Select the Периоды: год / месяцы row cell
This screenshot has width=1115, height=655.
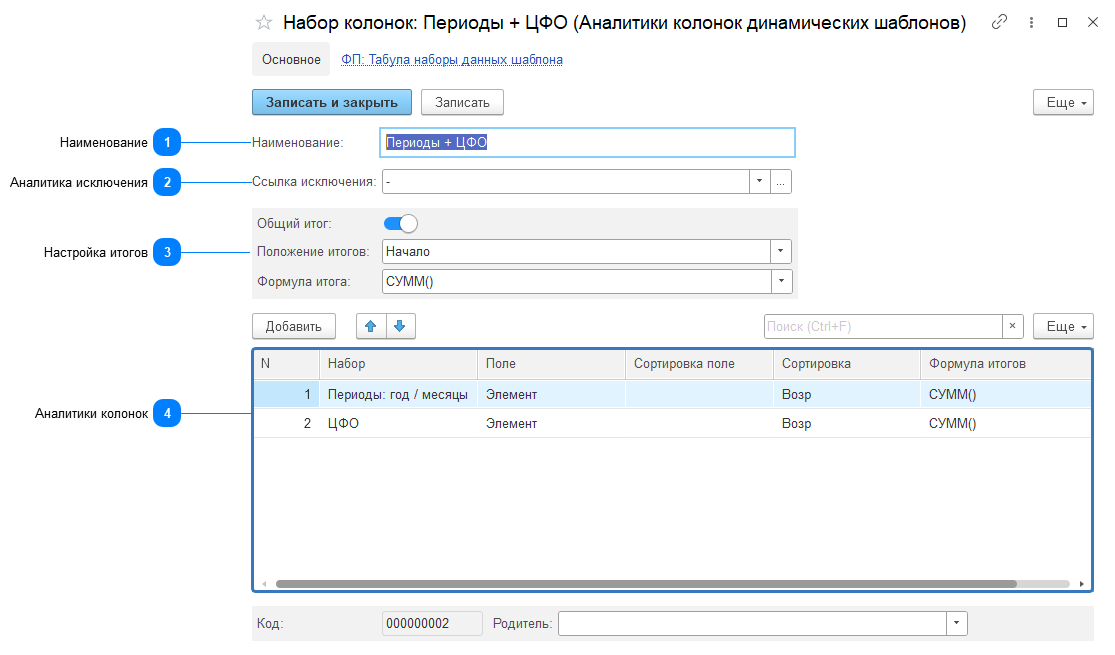[x=398, y=394]
